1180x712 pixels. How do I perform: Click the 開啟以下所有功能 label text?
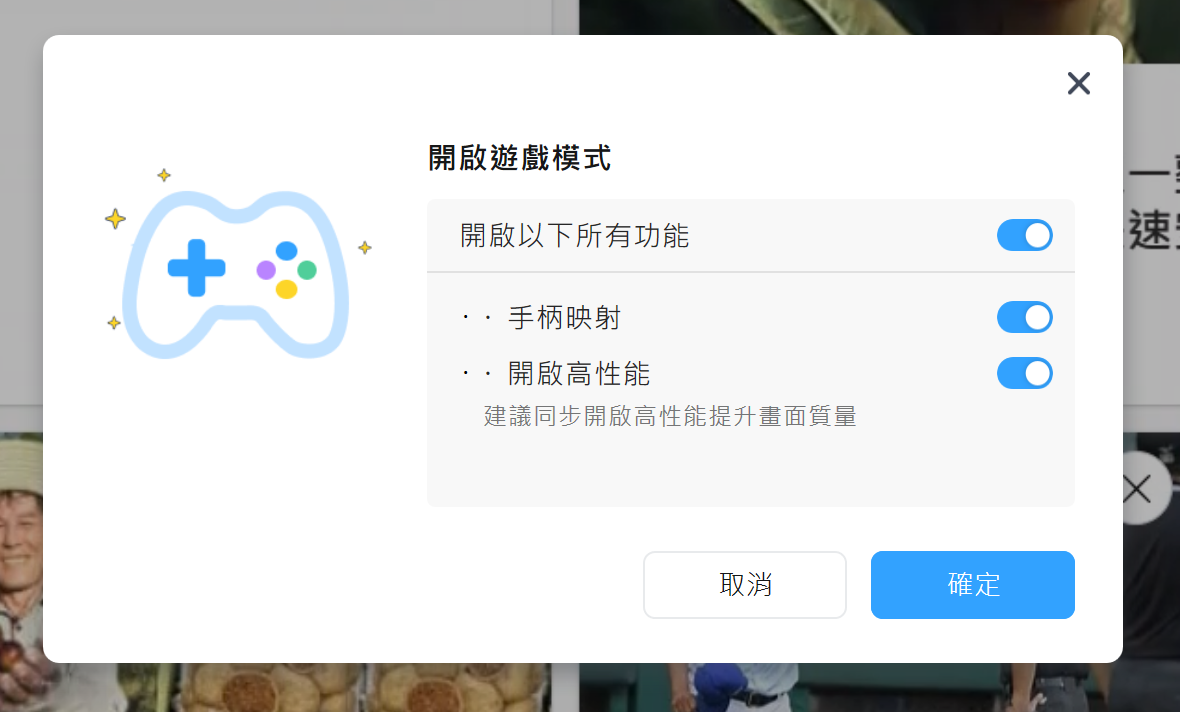tap(574, 236)
